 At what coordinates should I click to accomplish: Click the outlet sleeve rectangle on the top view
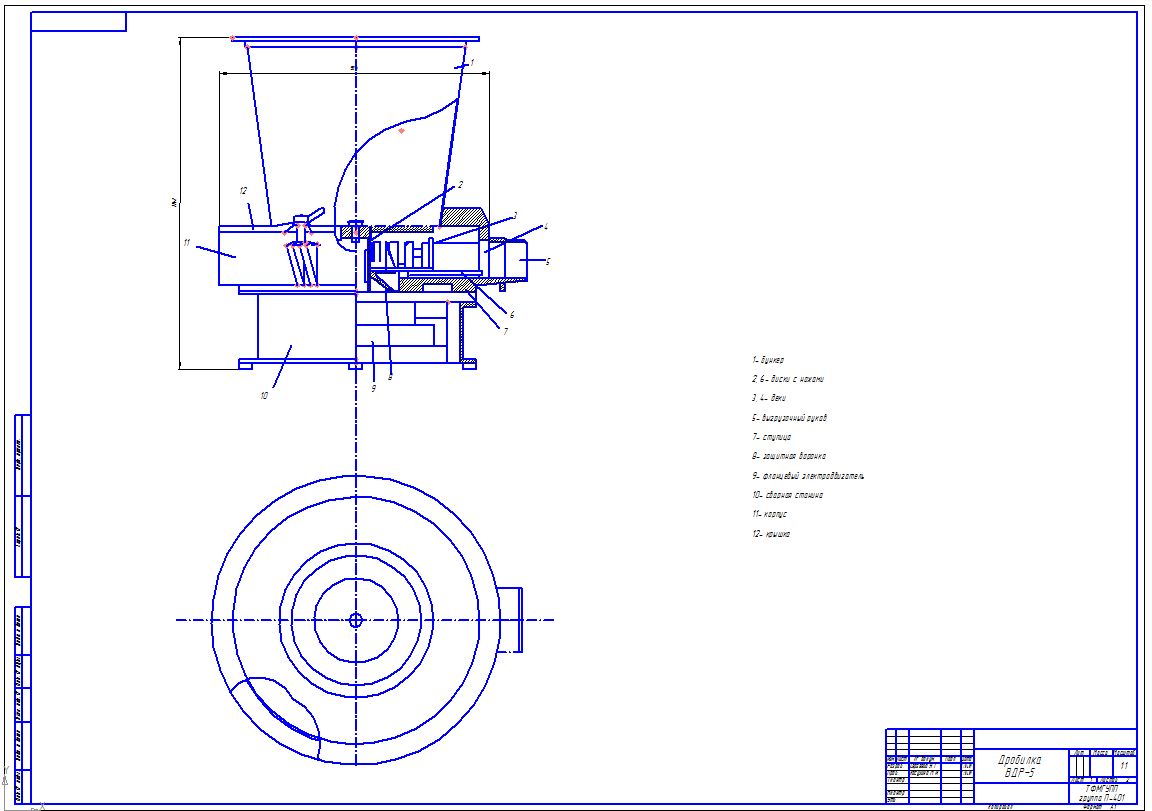tap(510, 620)
